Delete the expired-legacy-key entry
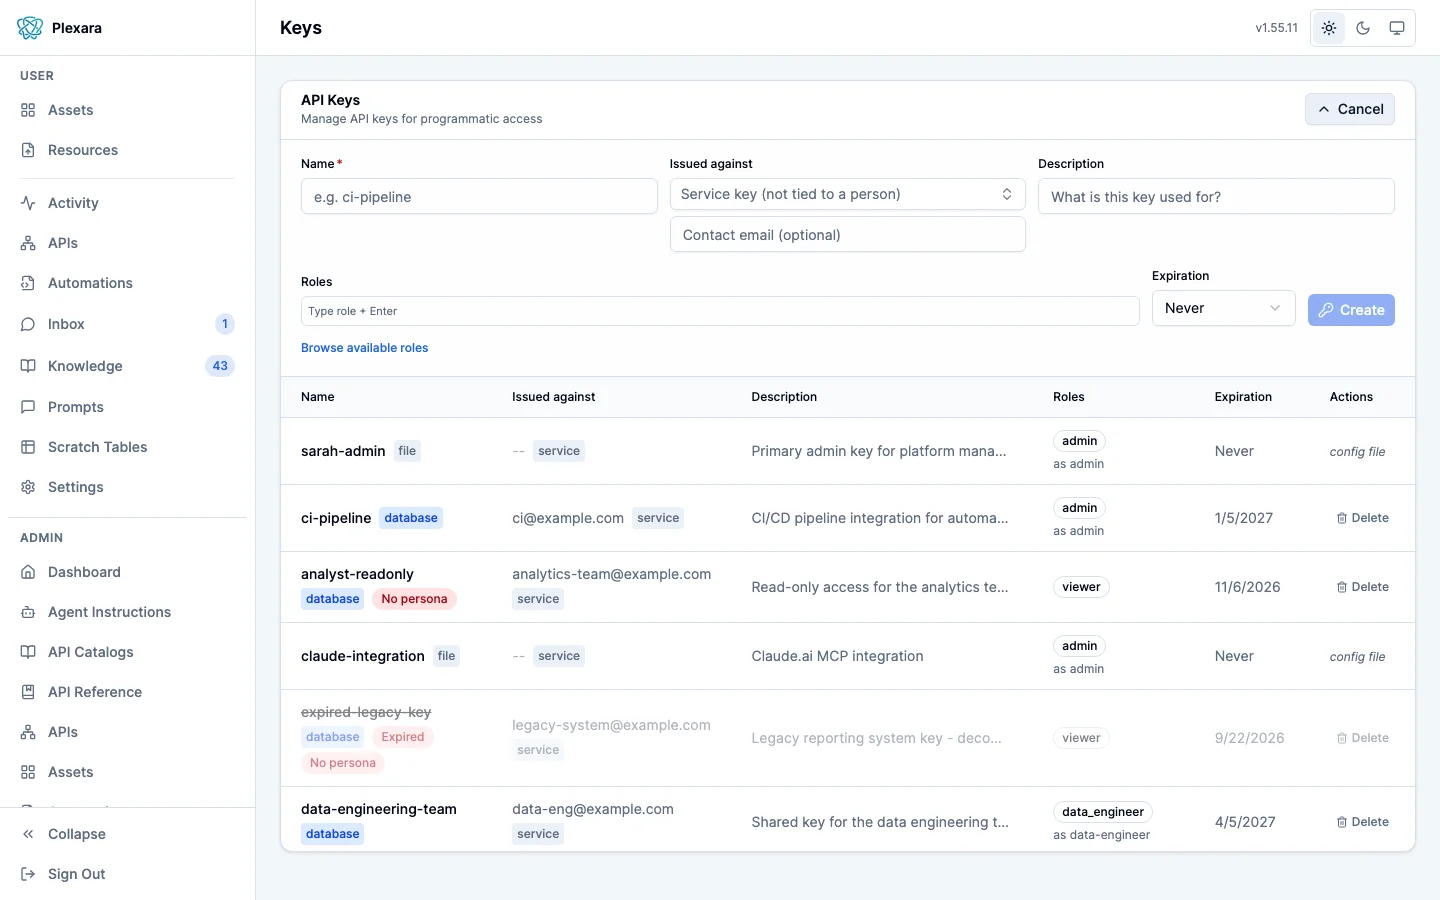Image resolution: width=1440 pixels, height=900 pixels. pyautogui.click(x=1362, y=738)
